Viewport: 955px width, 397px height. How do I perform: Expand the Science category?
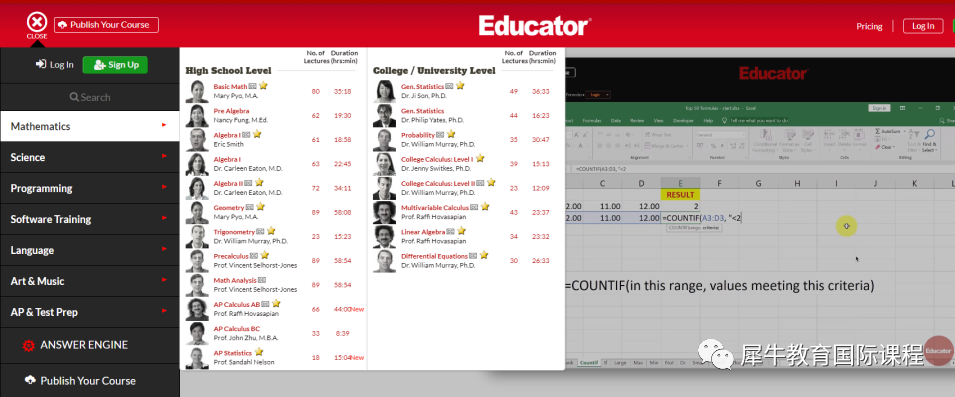point(90,157)
